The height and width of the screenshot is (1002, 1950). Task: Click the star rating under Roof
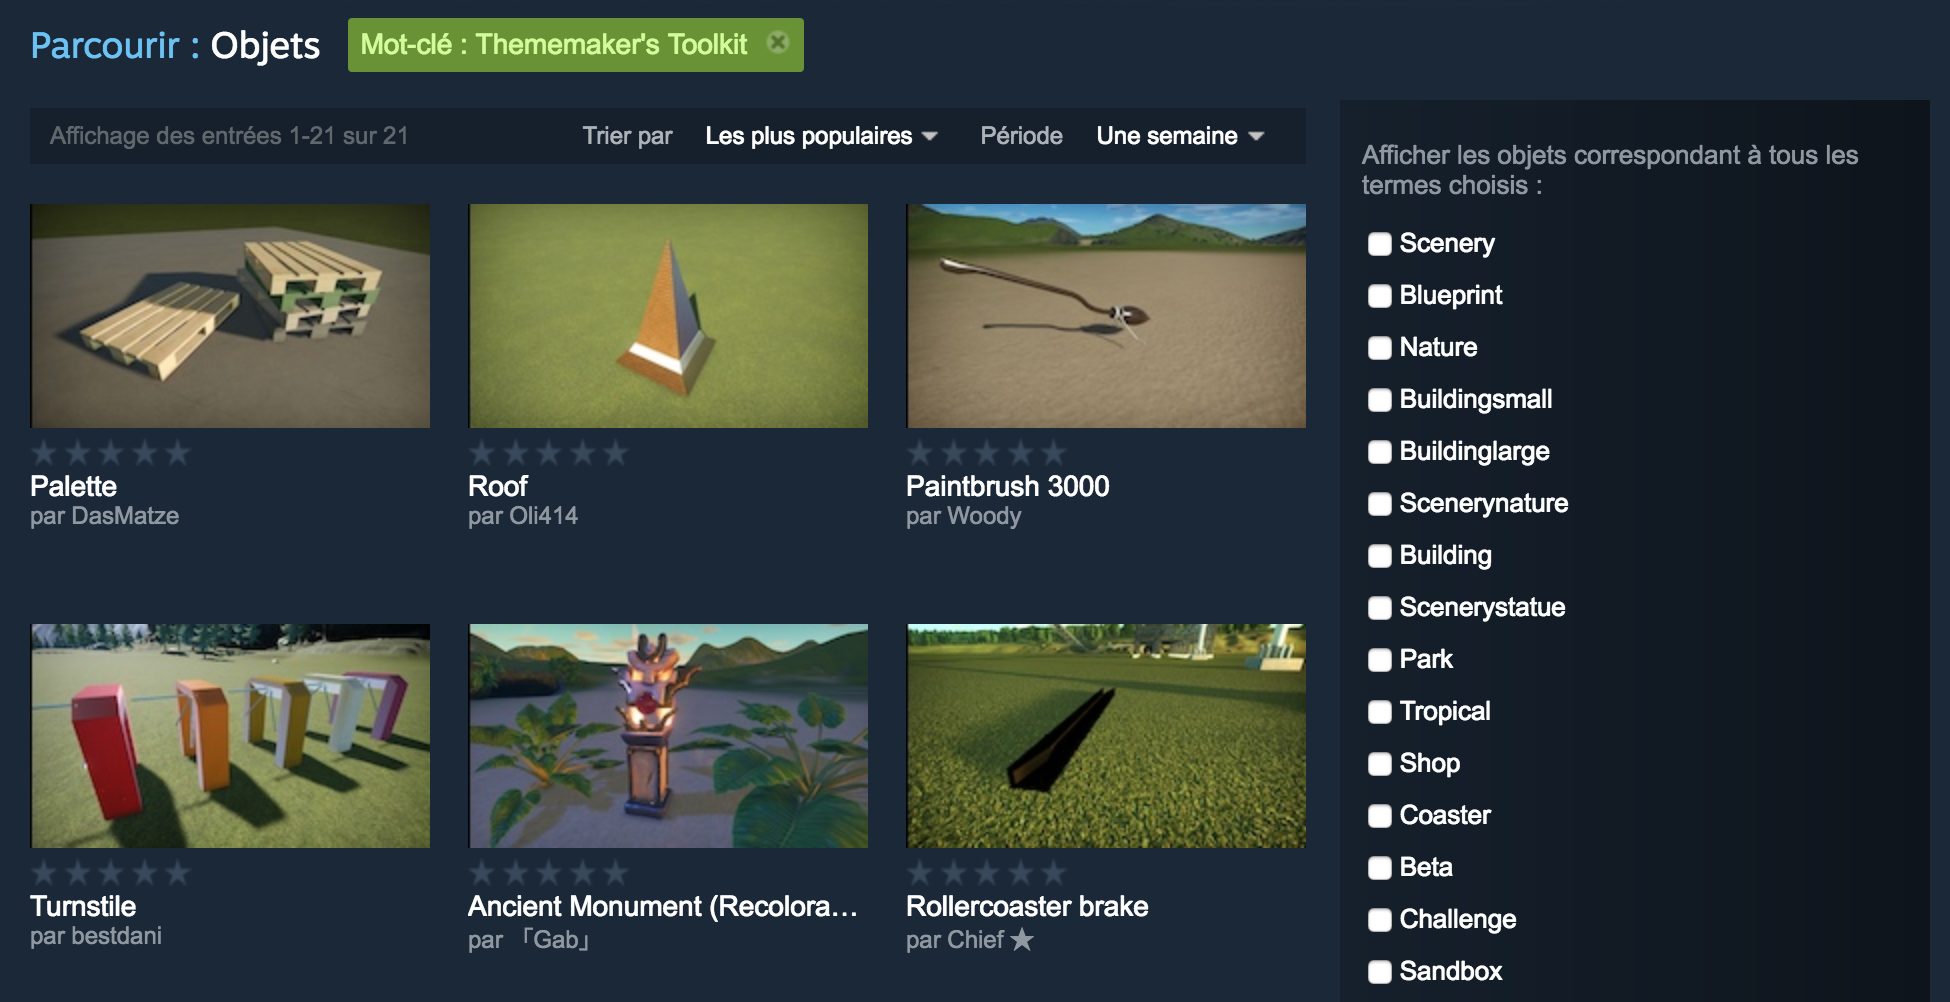[548, 453]
